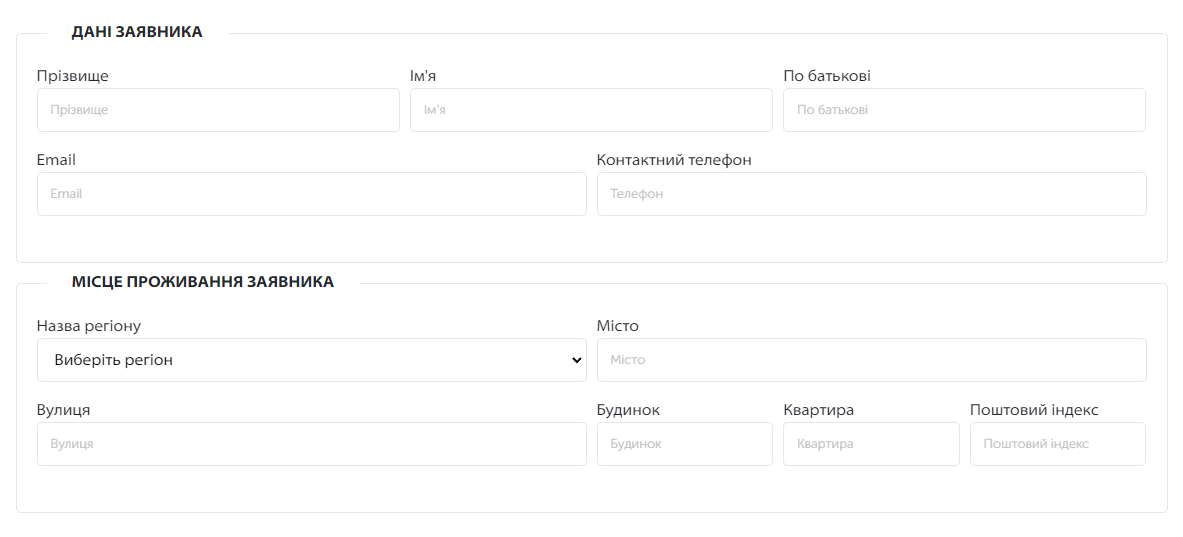Click into the Квартира input box
The image size is (1183, 537).
point(871,444)
